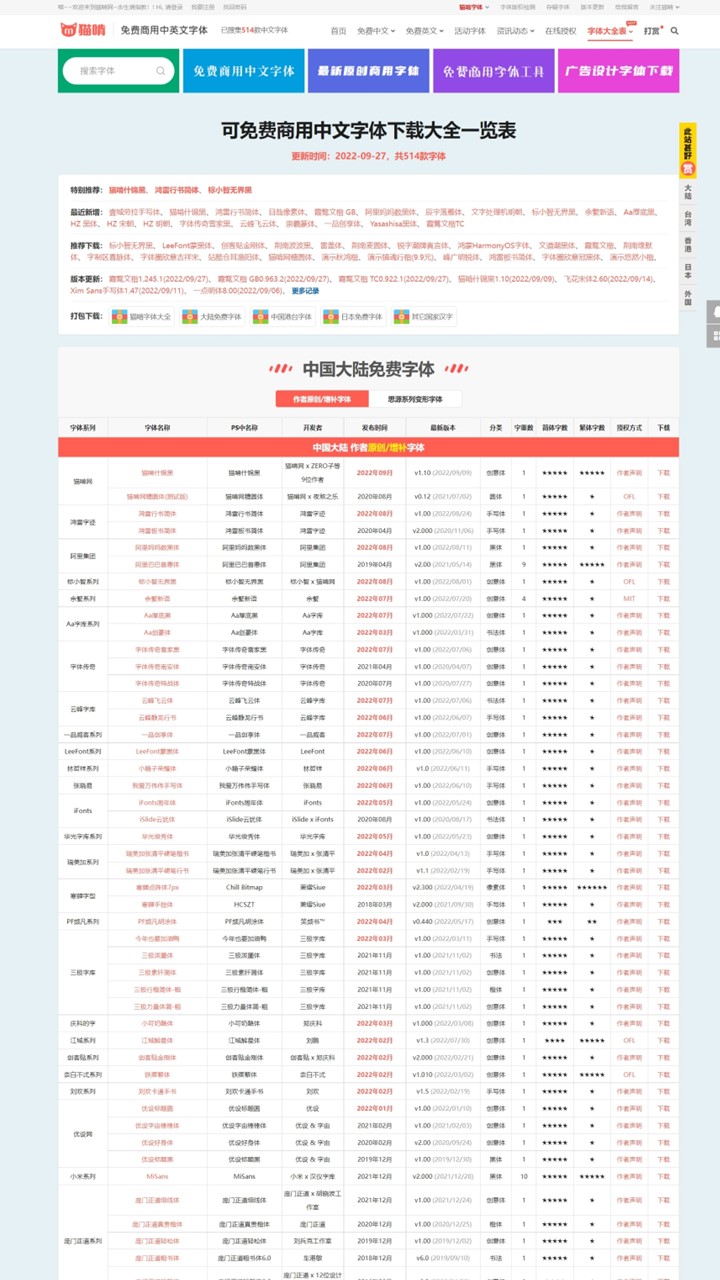720x1280 pixels.
Task: Jump to 日本 section in sidebar
Action: coord(688,269)
